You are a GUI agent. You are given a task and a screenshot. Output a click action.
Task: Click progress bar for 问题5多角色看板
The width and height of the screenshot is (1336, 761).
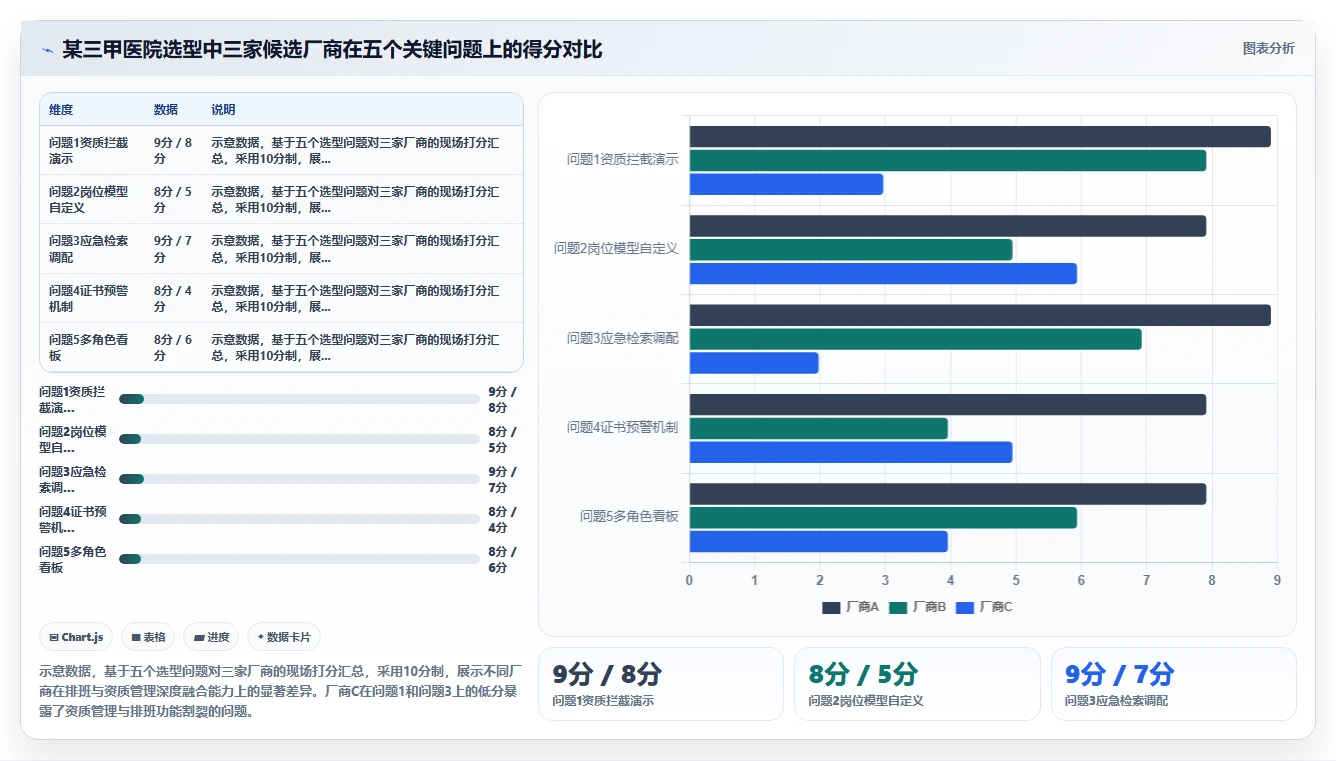click(x=299, y=559)
